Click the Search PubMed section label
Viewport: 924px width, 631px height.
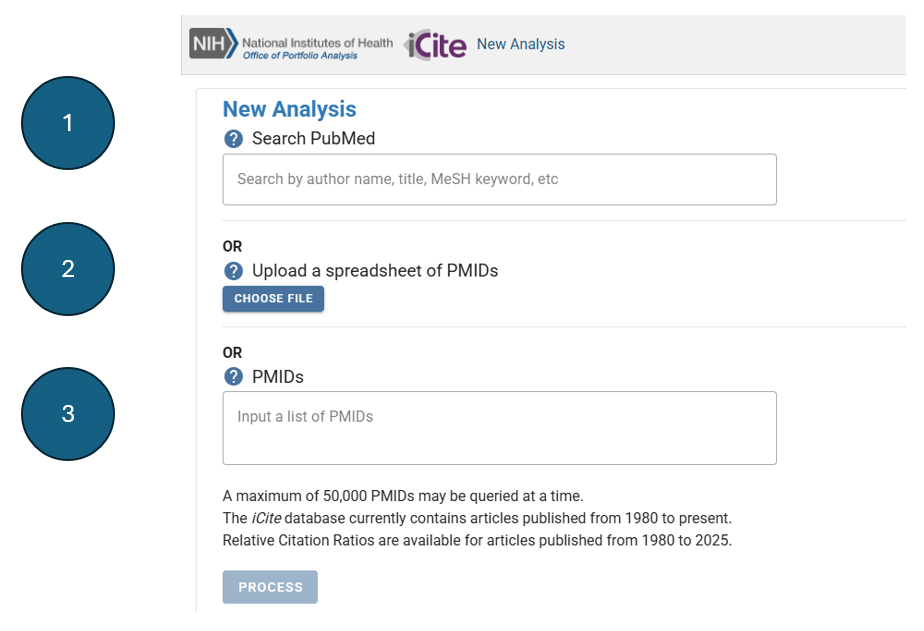[313, 139]
